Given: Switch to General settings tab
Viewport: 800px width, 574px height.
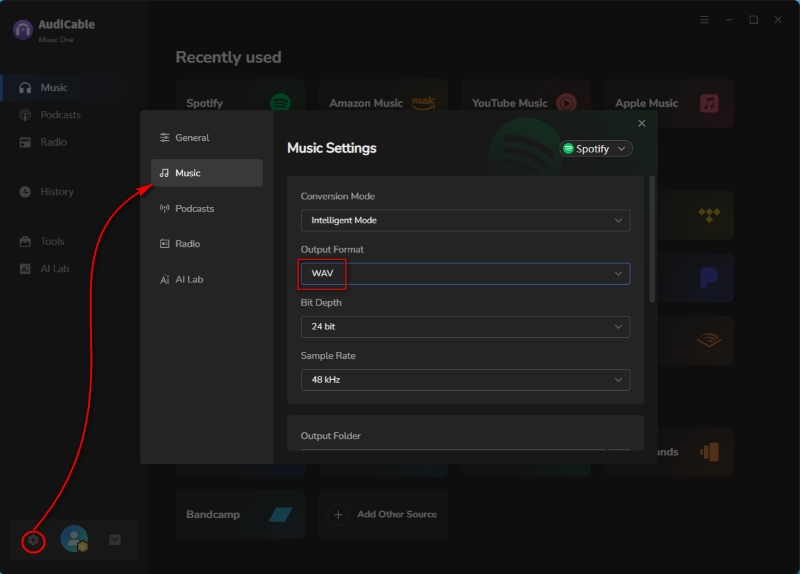Looking at the screenshot, I should (207, 138).
